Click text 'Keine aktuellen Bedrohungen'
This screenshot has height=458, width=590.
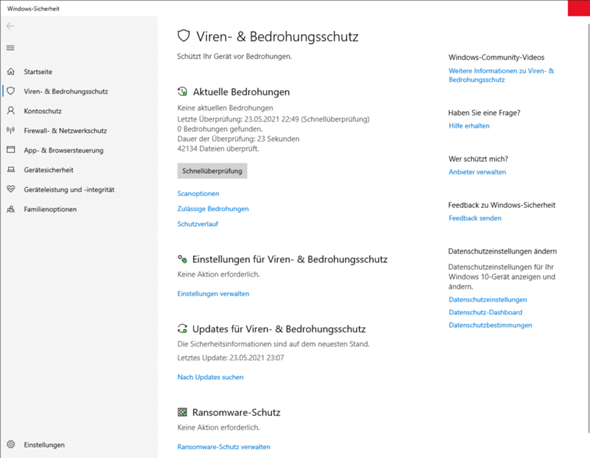coord(225,108)
